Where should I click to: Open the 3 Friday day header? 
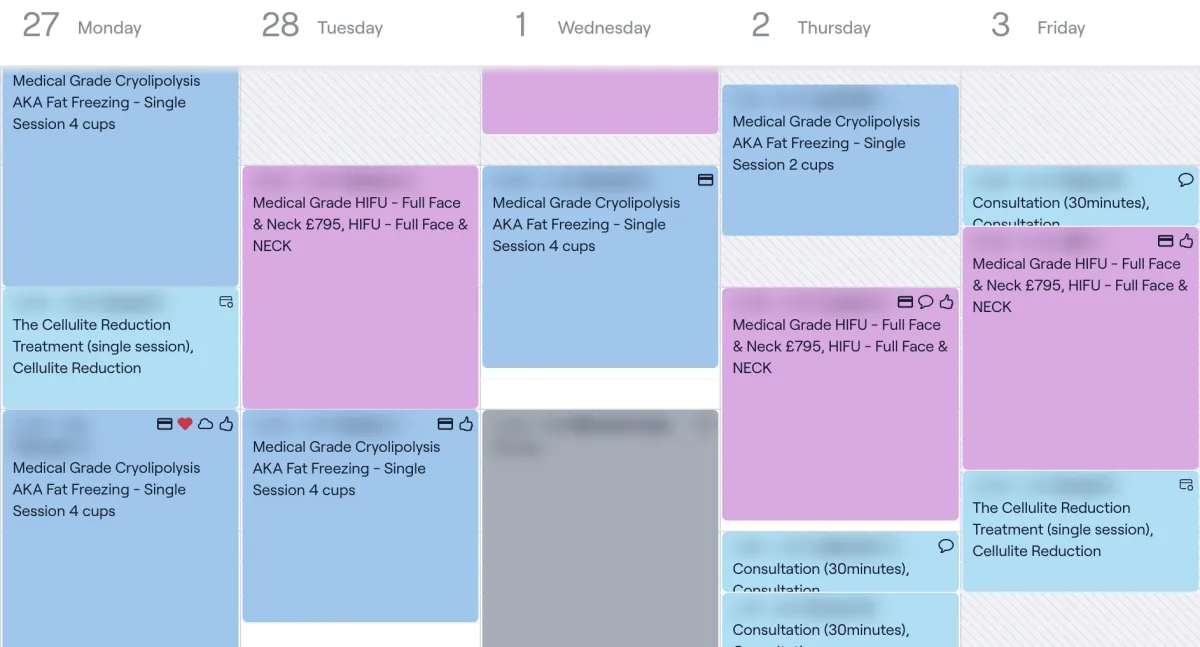tap(1038, 26)
